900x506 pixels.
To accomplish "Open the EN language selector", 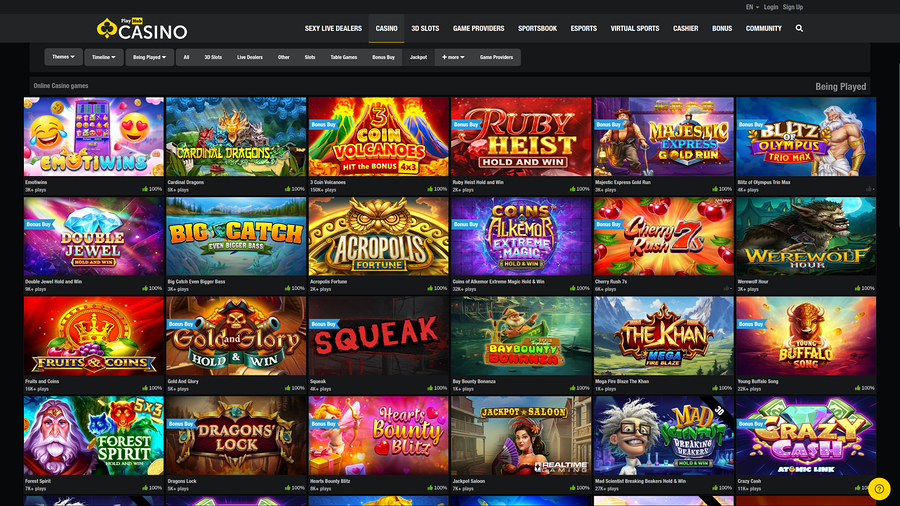I will [752, 7].
